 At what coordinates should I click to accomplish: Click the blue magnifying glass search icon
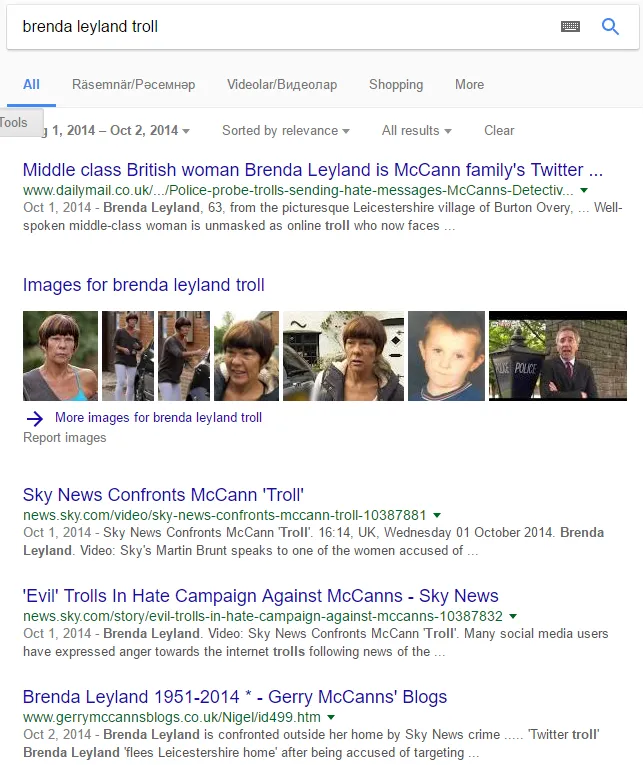click(x=610, y=26)
